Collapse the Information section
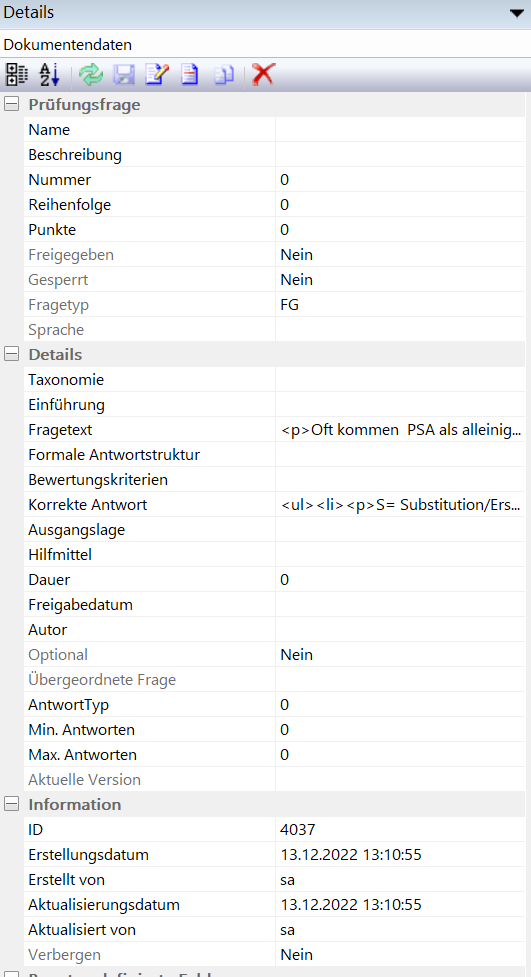531x977 pixels. pyautogui.click(x=11, y=804)
